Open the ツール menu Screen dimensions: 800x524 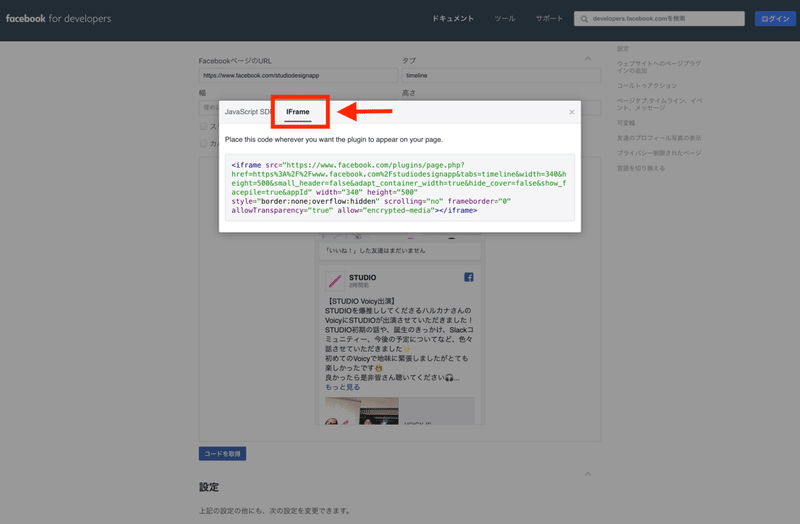pyautogui.click(x=505, y=18)
